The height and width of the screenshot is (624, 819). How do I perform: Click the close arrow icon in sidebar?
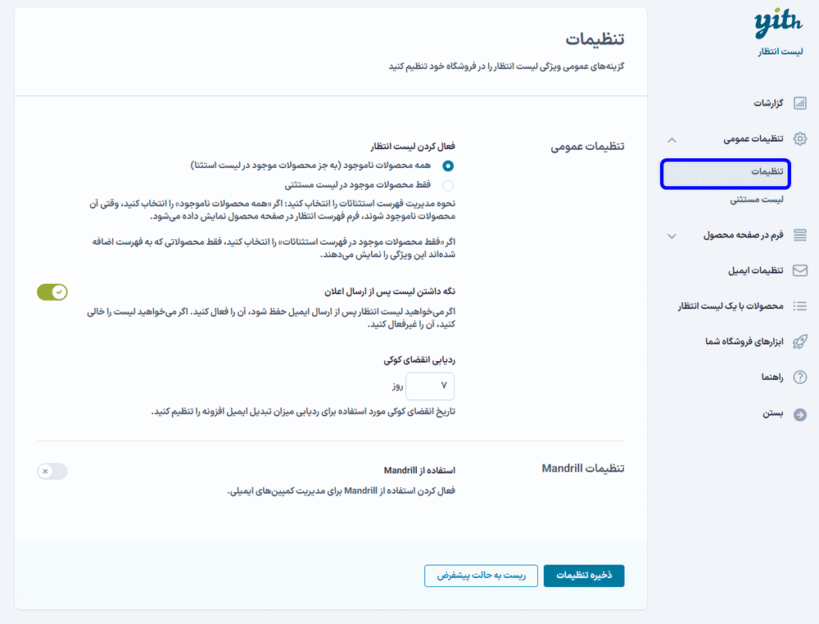click(x=800, y=415)
